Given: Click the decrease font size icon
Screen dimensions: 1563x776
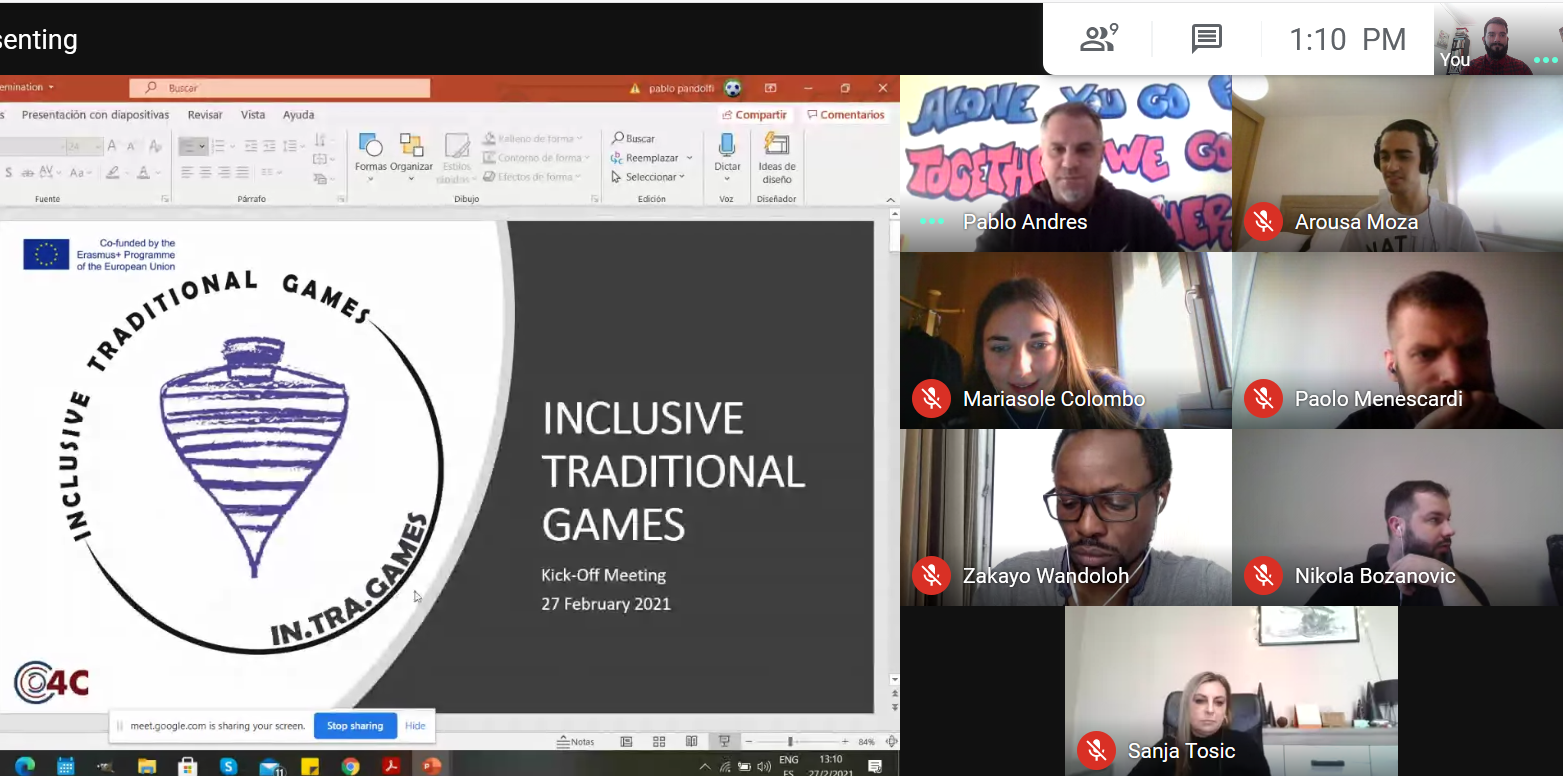Looking at the screenshot, I should coord(131,146).
